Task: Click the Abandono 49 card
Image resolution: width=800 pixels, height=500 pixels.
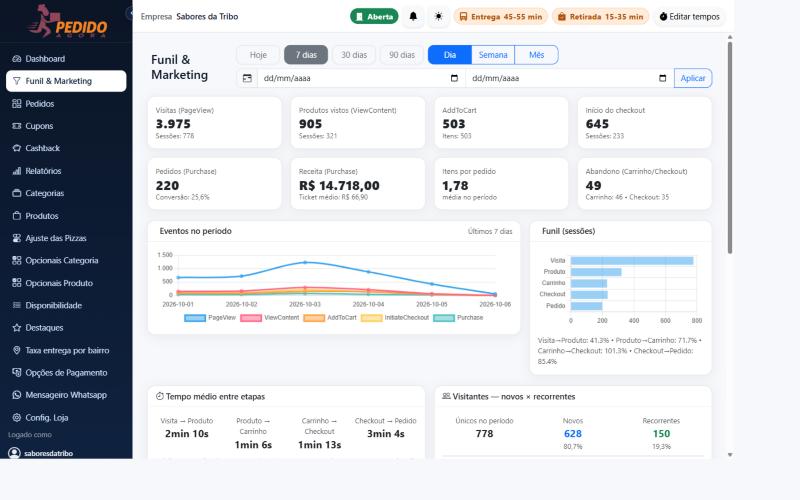Action: click(644, 184)
